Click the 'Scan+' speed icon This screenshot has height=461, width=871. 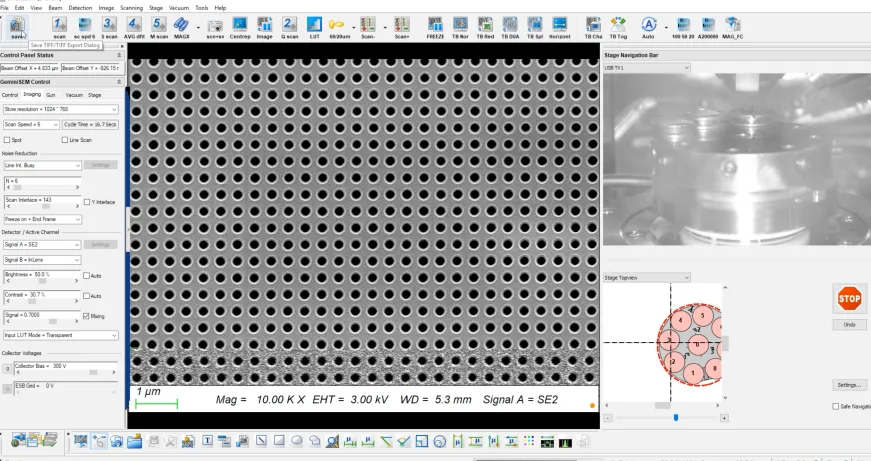[x=402, y=27]
